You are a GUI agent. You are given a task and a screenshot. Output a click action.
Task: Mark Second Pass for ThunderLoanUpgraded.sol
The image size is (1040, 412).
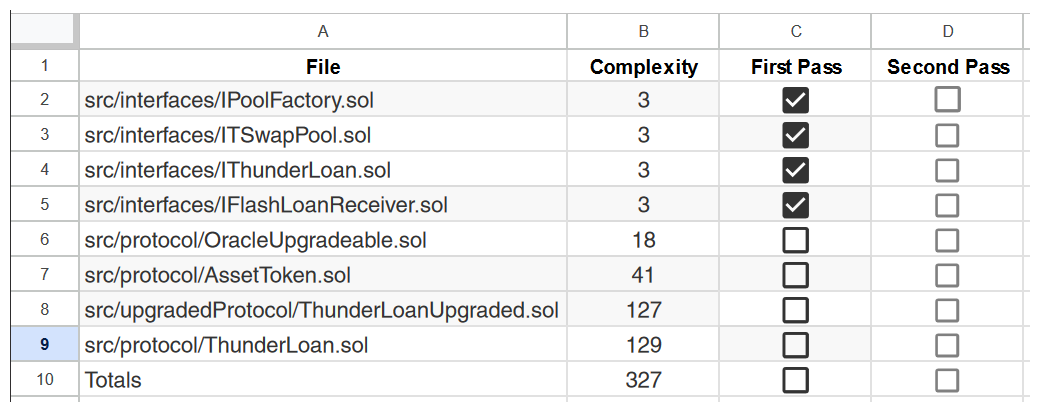[947, 310]
